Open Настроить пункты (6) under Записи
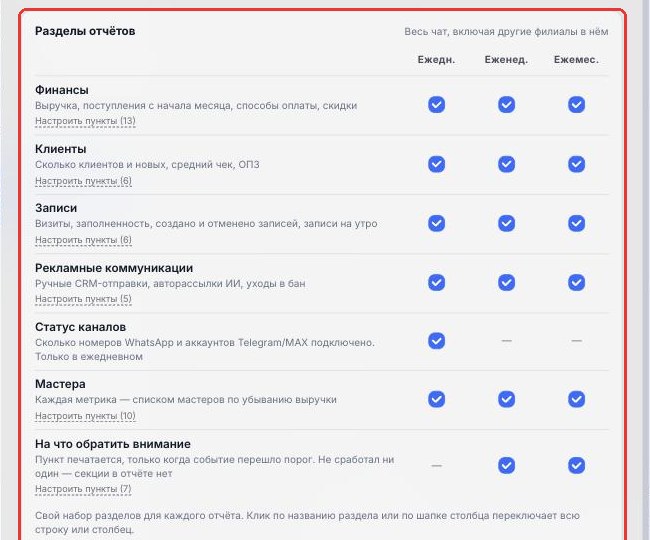The height and width of the screenshot is (540, 650). [83, 240]
